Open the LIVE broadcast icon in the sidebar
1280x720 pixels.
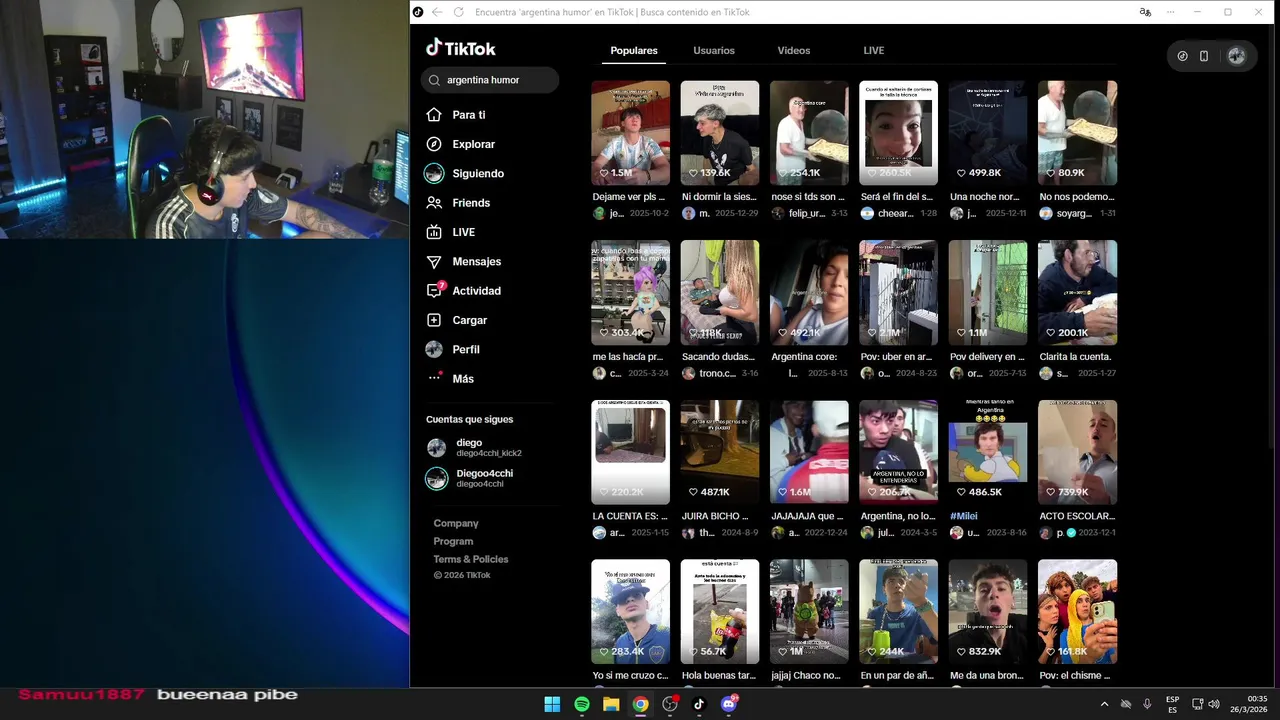tap(434, 232)
